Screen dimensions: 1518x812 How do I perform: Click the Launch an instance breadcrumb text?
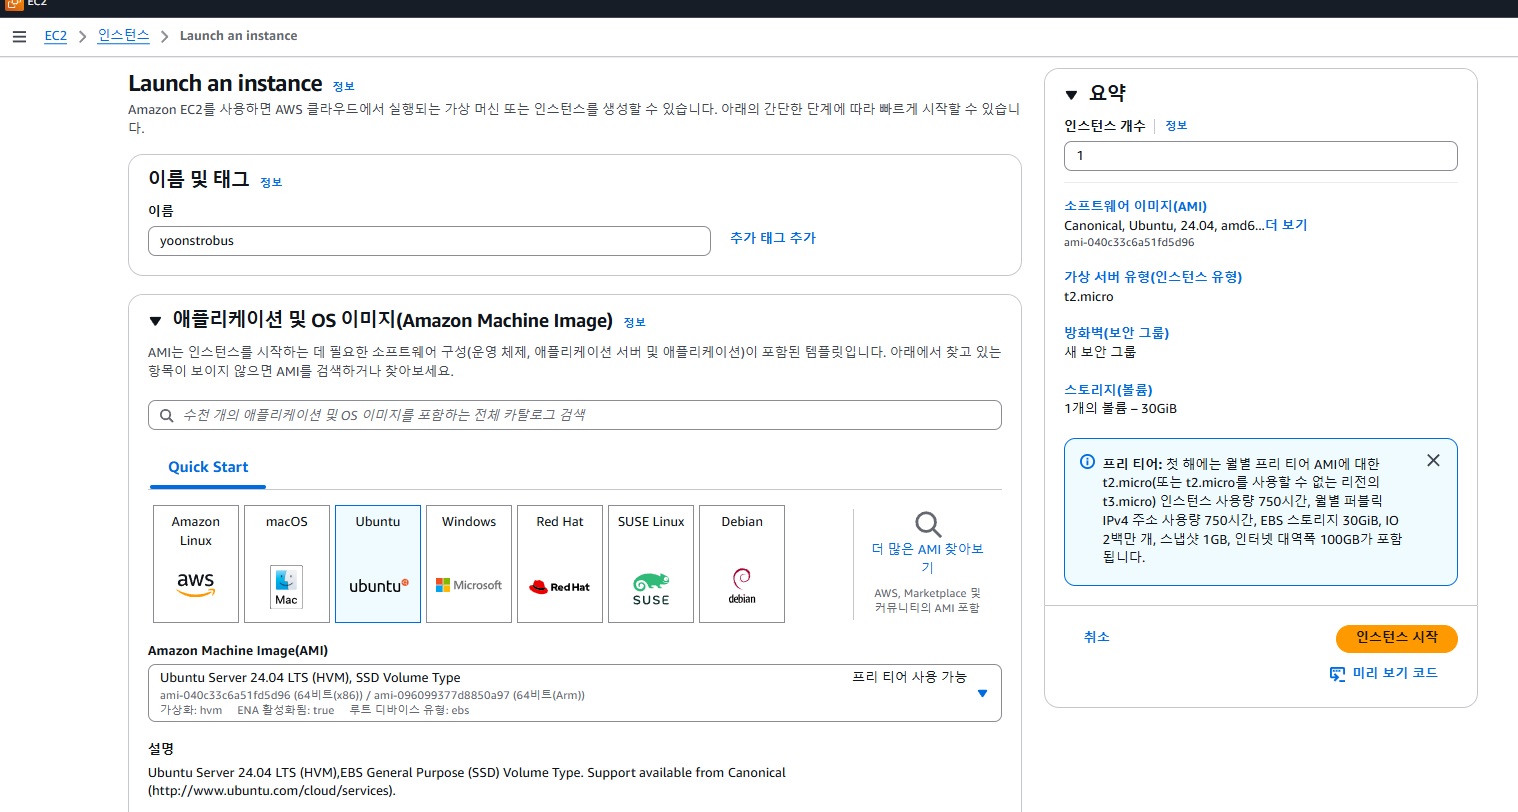(x=239, y=36)
